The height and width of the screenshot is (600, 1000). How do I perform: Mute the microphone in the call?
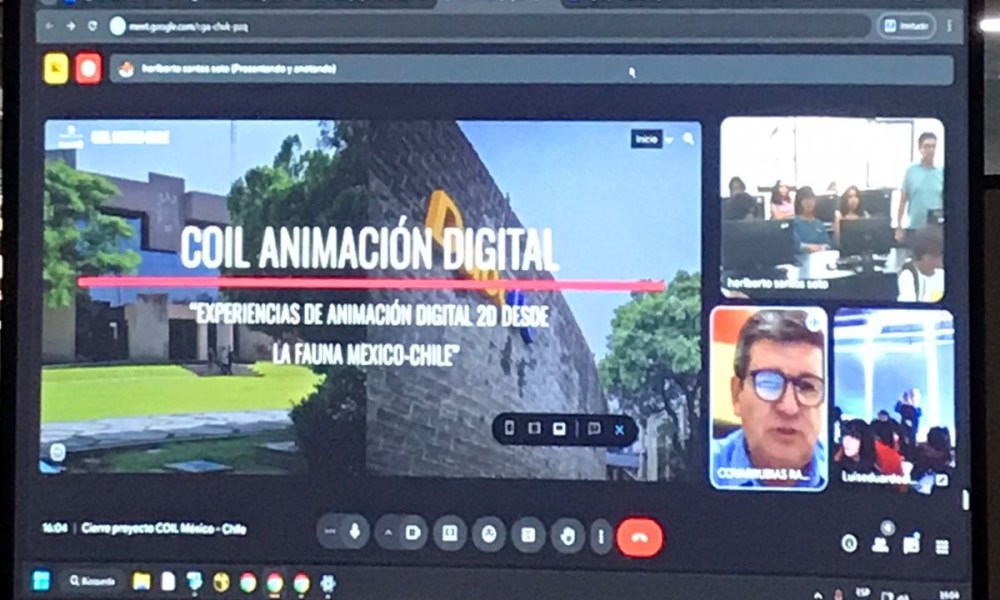[354, 533]
